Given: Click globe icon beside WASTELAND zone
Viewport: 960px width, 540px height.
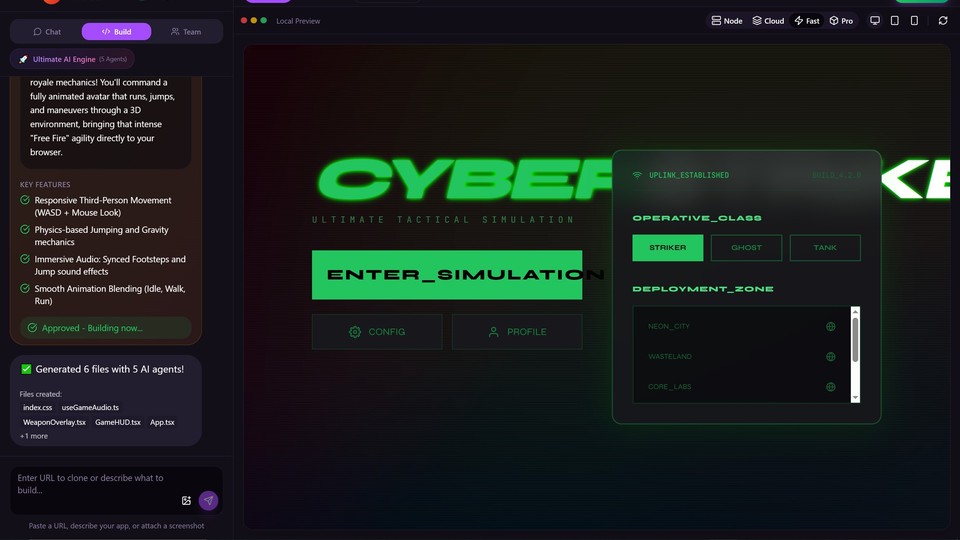Looking at the screenshot, I should tap(830, 357).
